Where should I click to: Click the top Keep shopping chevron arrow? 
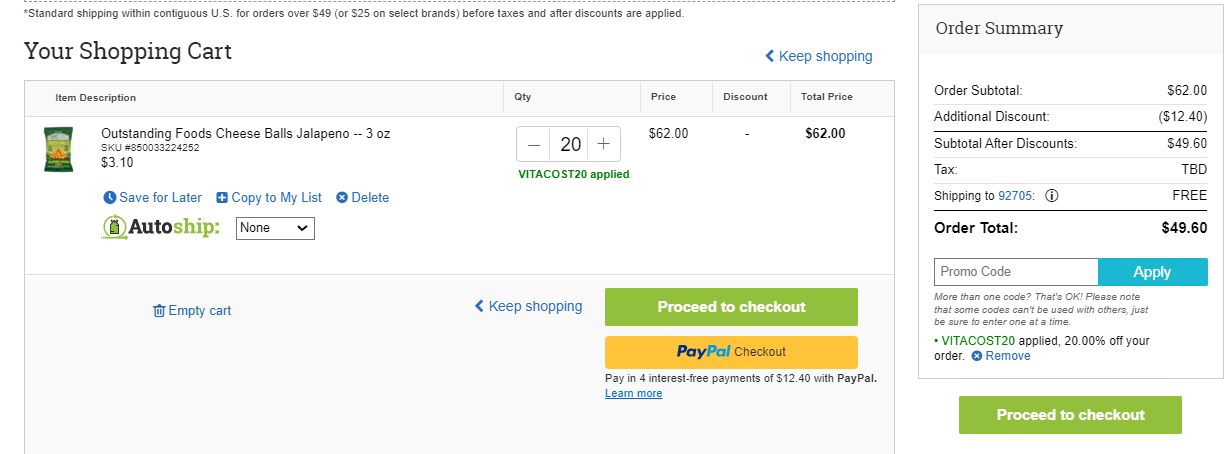tap(770, 56)
